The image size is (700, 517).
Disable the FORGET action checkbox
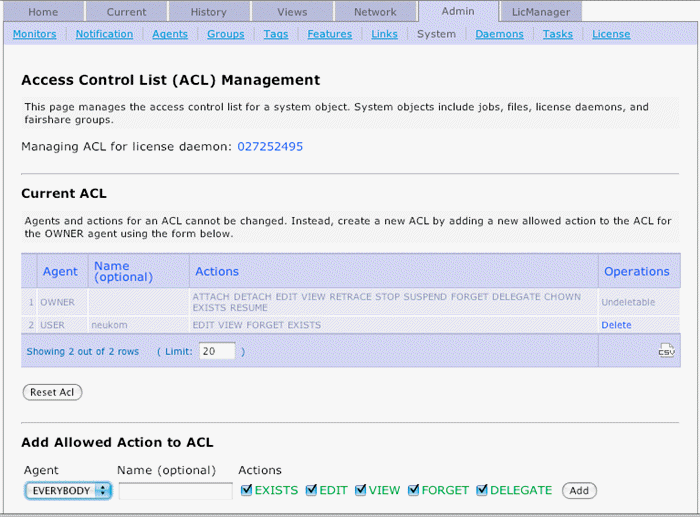(x=414, y=490)
